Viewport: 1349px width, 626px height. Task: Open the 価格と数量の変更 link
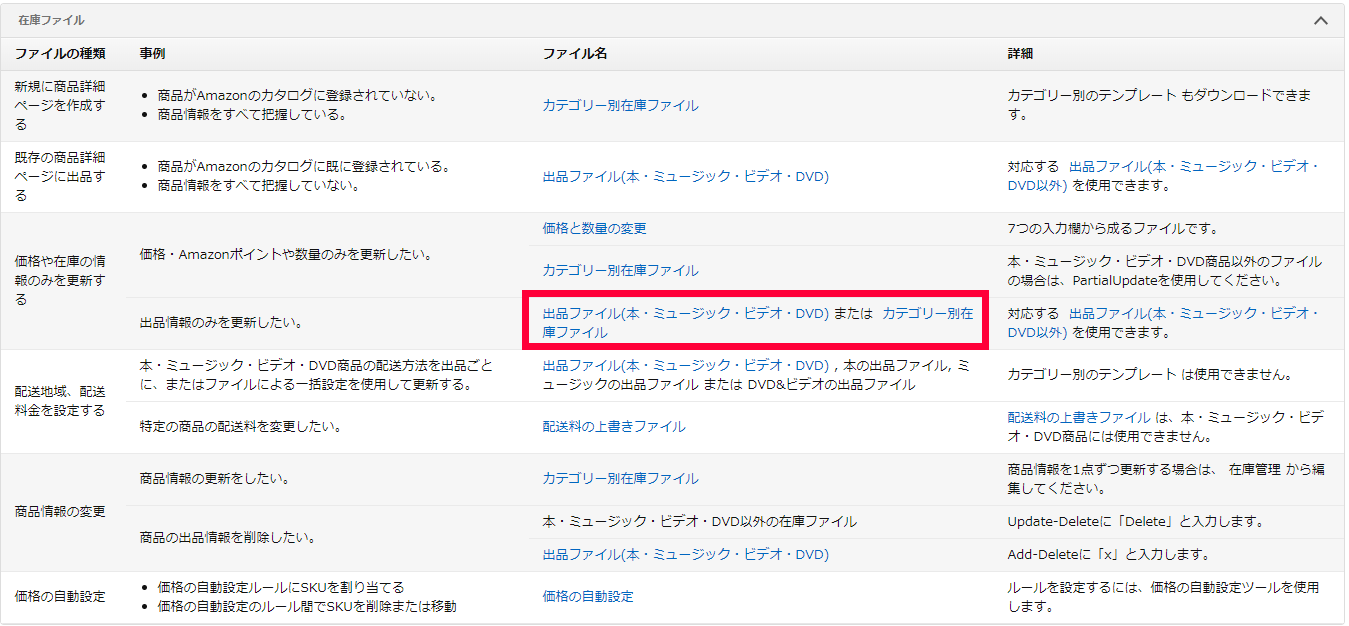(594, 228)
